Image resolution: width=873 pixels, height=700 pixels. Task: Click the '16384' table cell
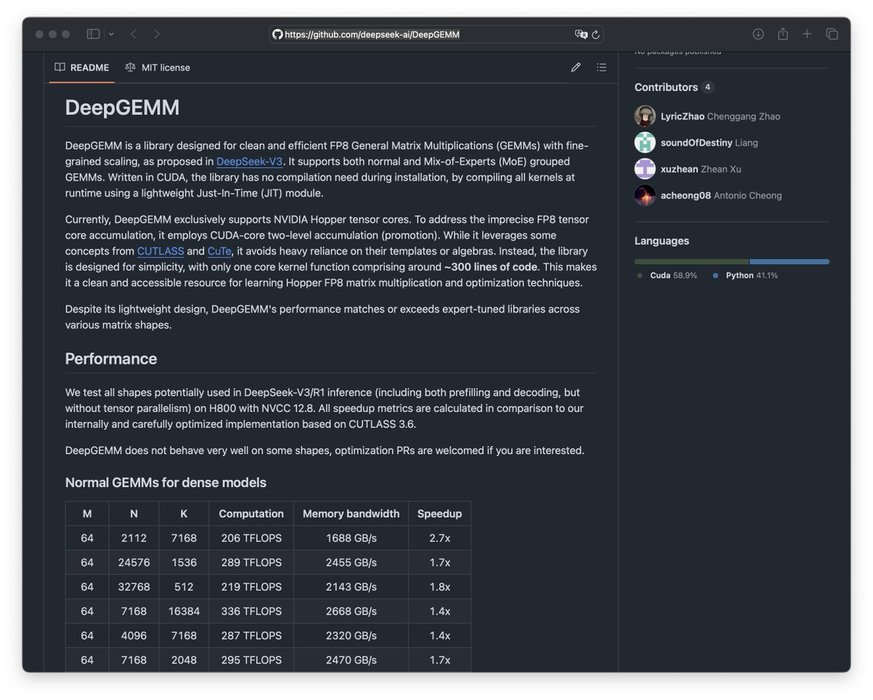click(x=184, y=611)
